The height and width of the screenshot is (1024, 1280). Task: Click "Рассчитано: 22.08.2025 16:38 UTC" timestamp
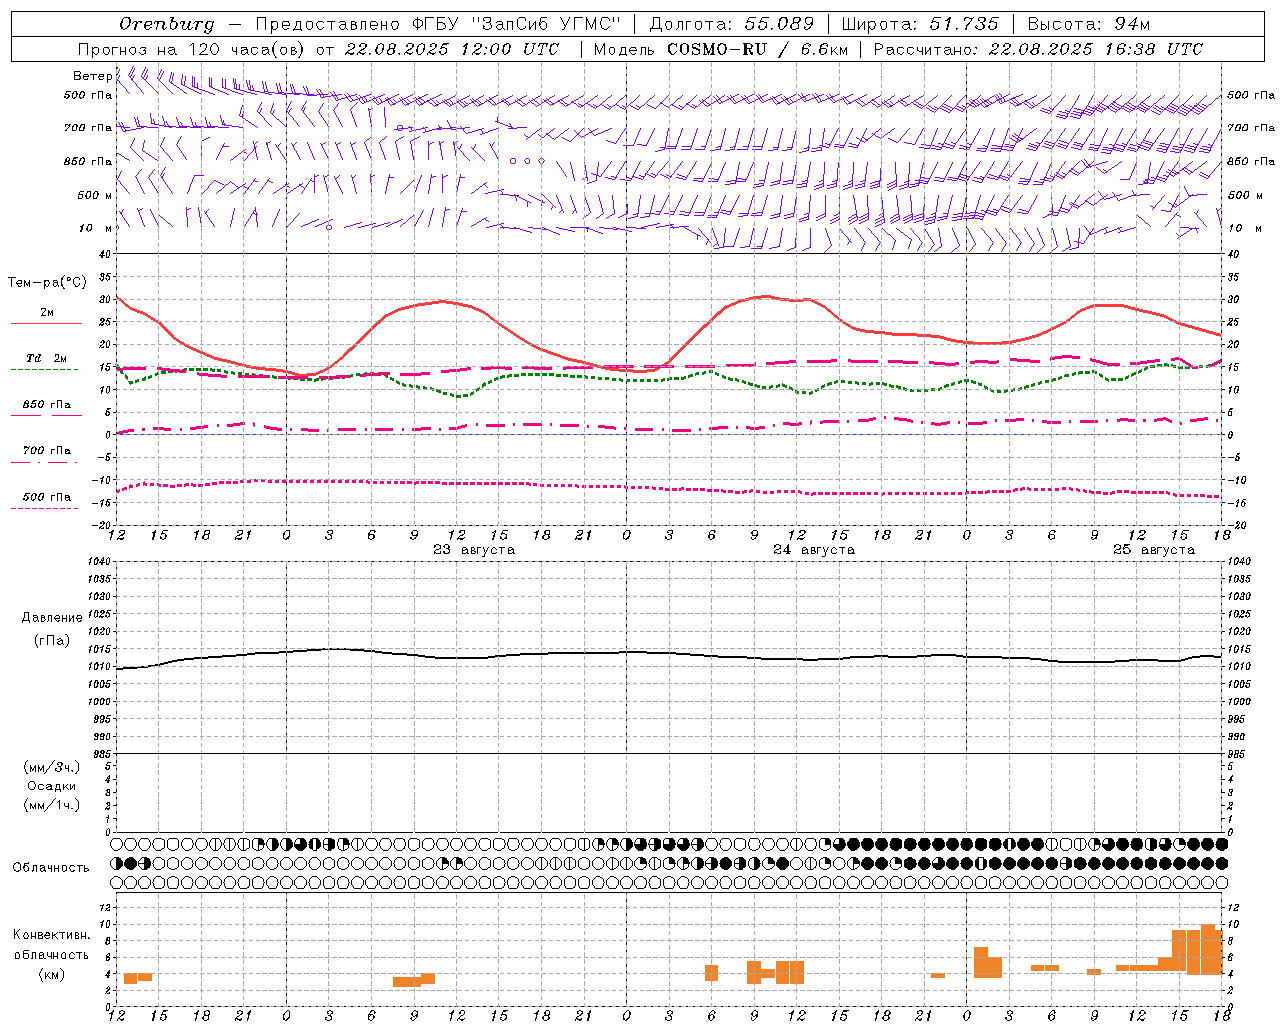[x=1038, y=49]
